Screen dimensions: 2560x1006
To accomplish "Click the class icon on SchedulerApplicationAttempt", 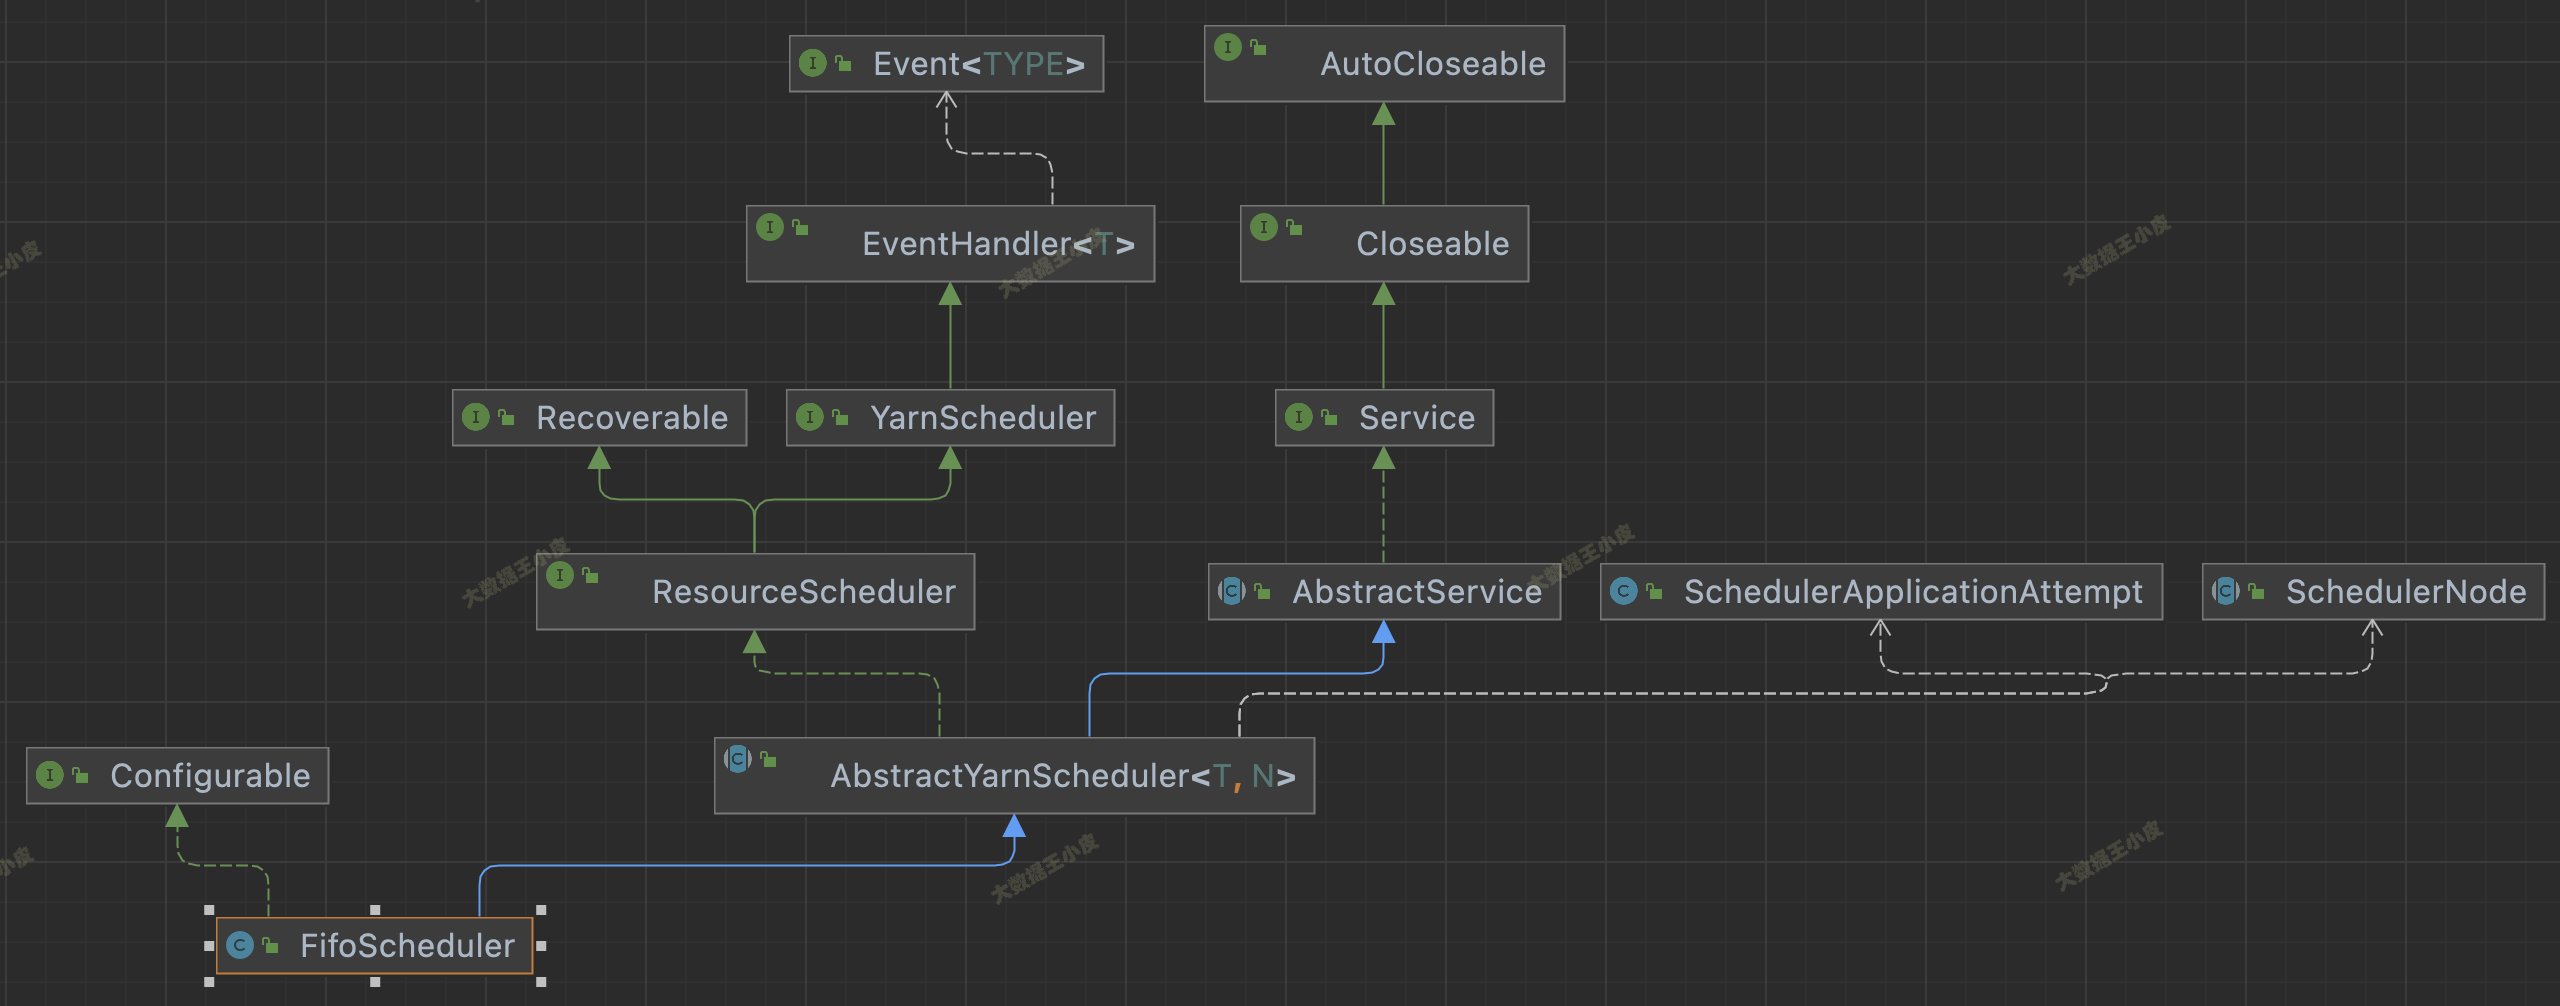I will pyautogui.click(x=1624, y=591).
